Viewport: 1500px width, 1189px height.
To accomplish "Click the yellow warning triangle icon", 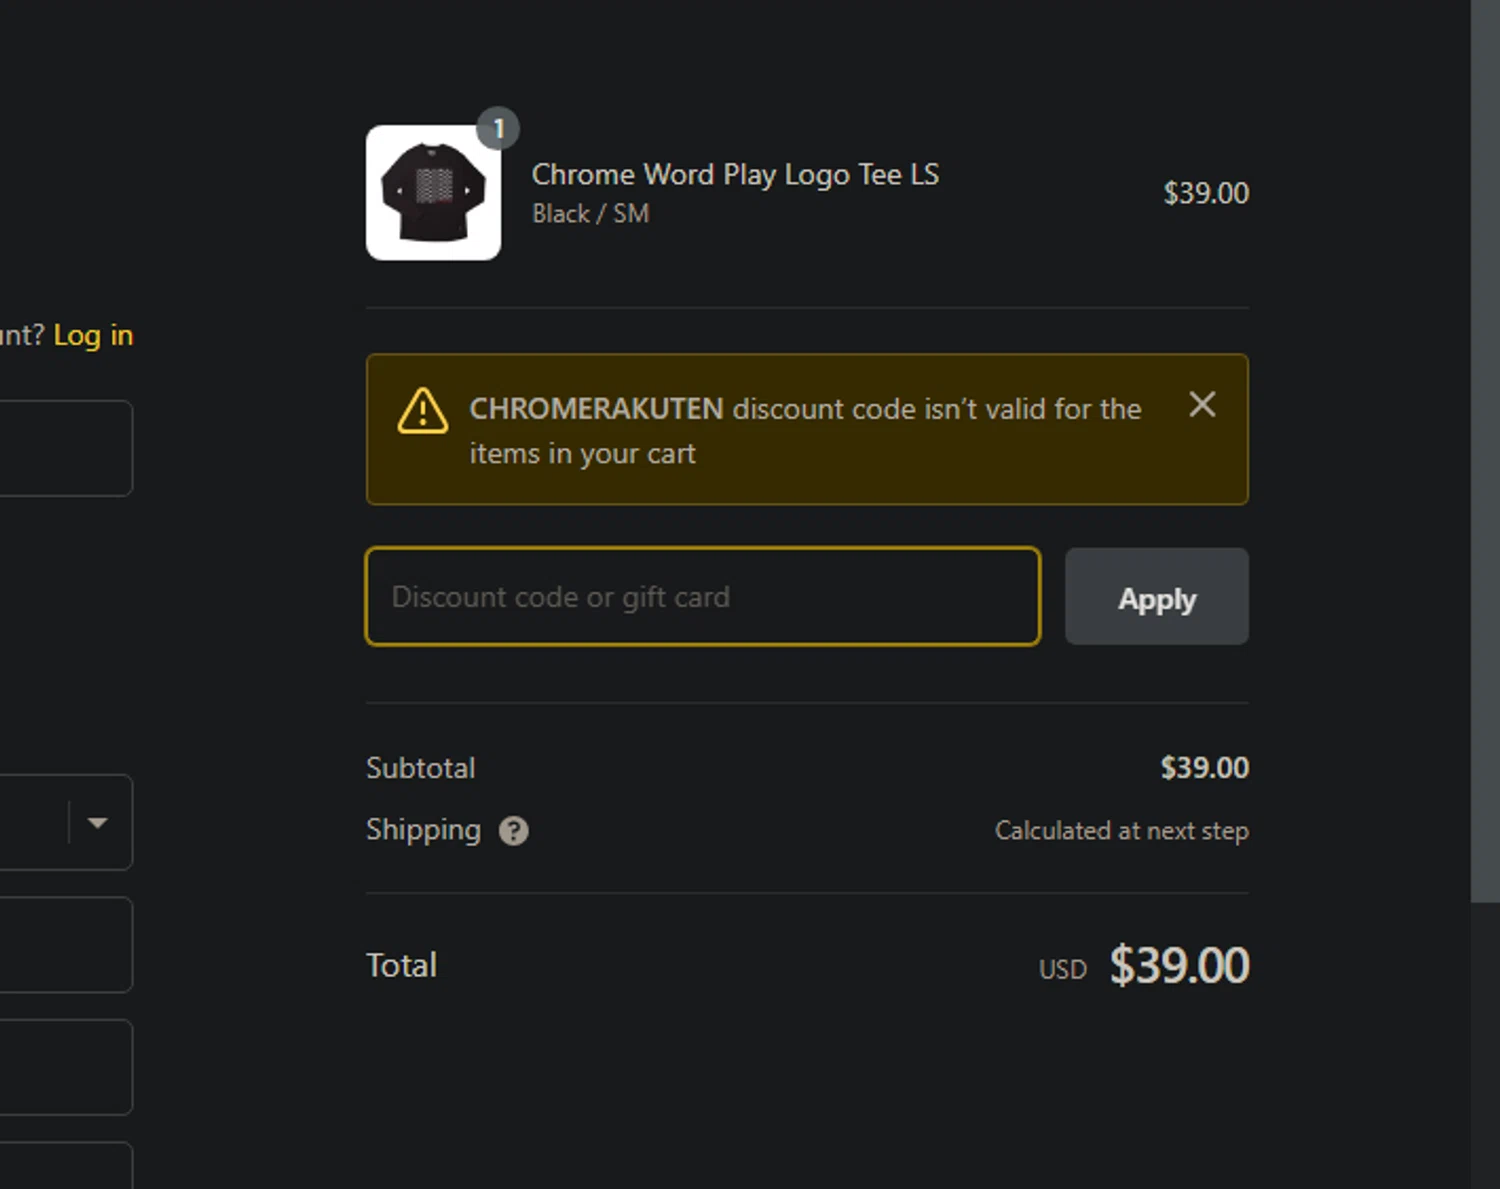I will pyautogui.click(x=422, y=410).
